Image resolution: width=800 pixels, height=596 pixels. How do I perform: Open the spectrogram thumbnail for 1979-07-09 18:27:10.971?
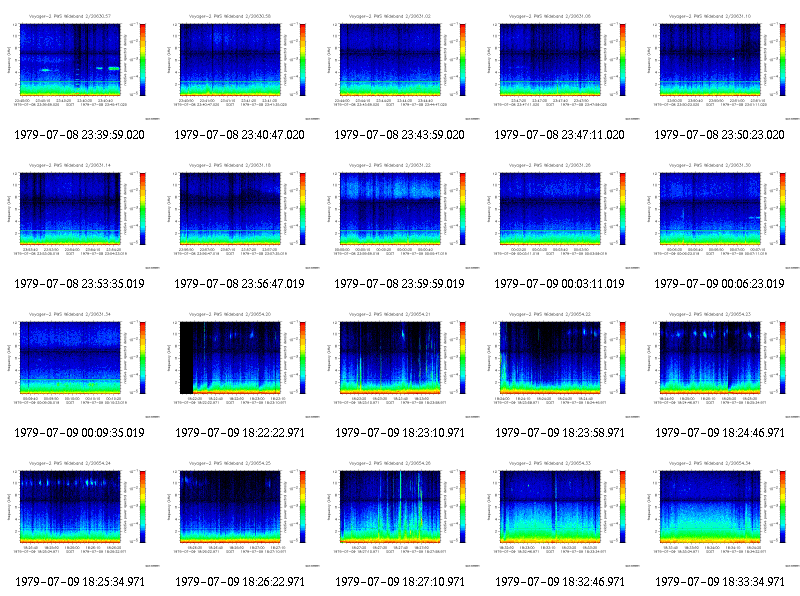399,512
